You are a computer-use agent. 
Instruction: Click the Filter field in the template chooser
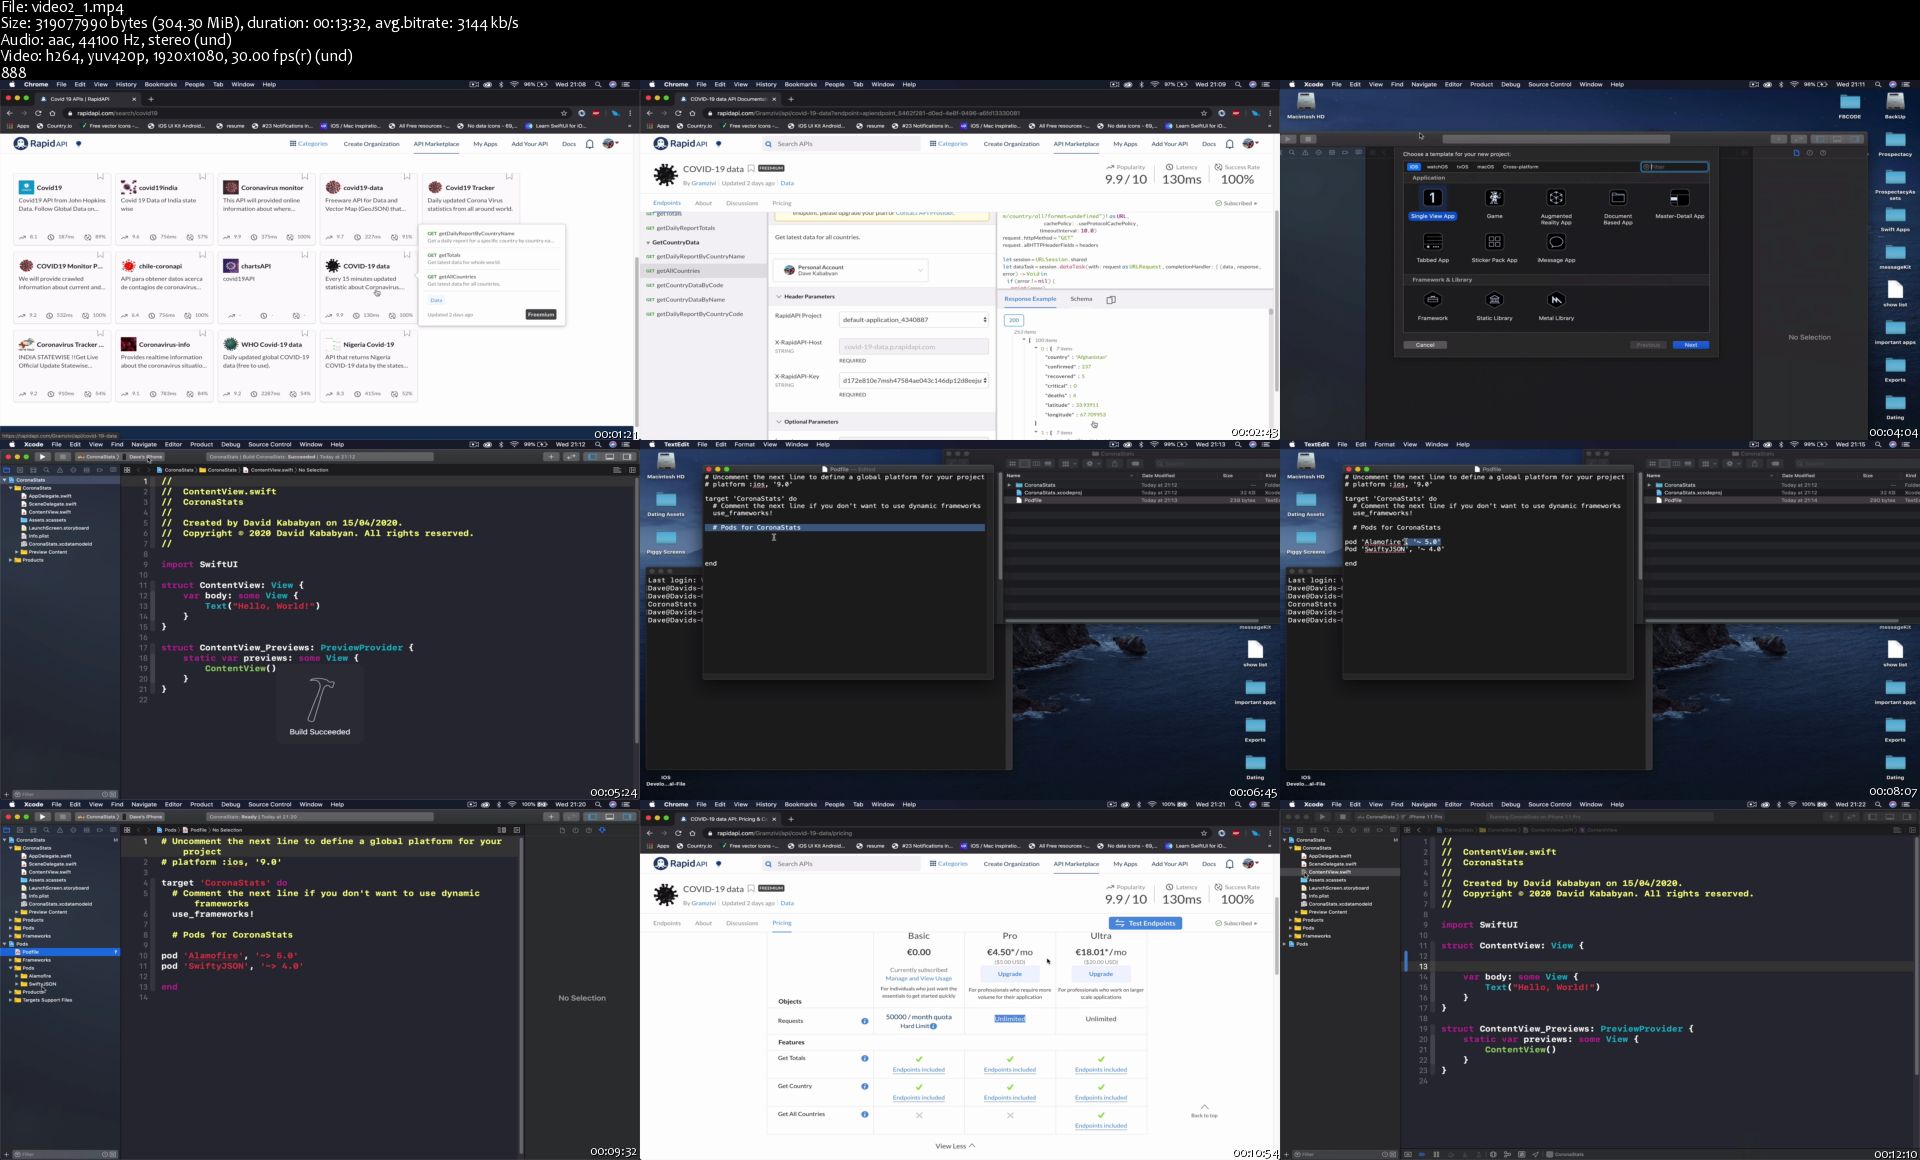[x=1674, y=167]
